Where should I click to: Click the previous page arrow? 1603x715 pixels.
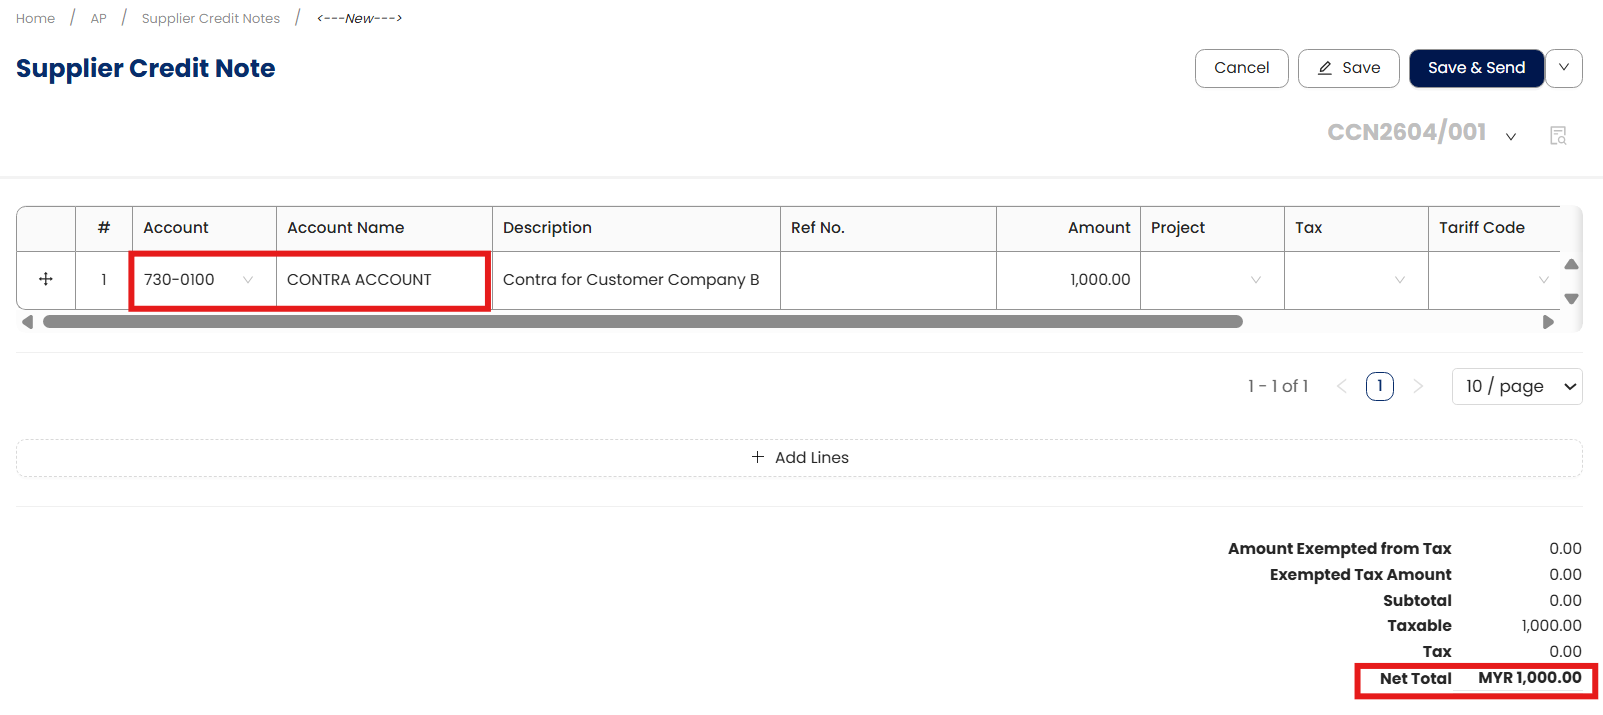pyautogui.click(x=1342, y=386)
